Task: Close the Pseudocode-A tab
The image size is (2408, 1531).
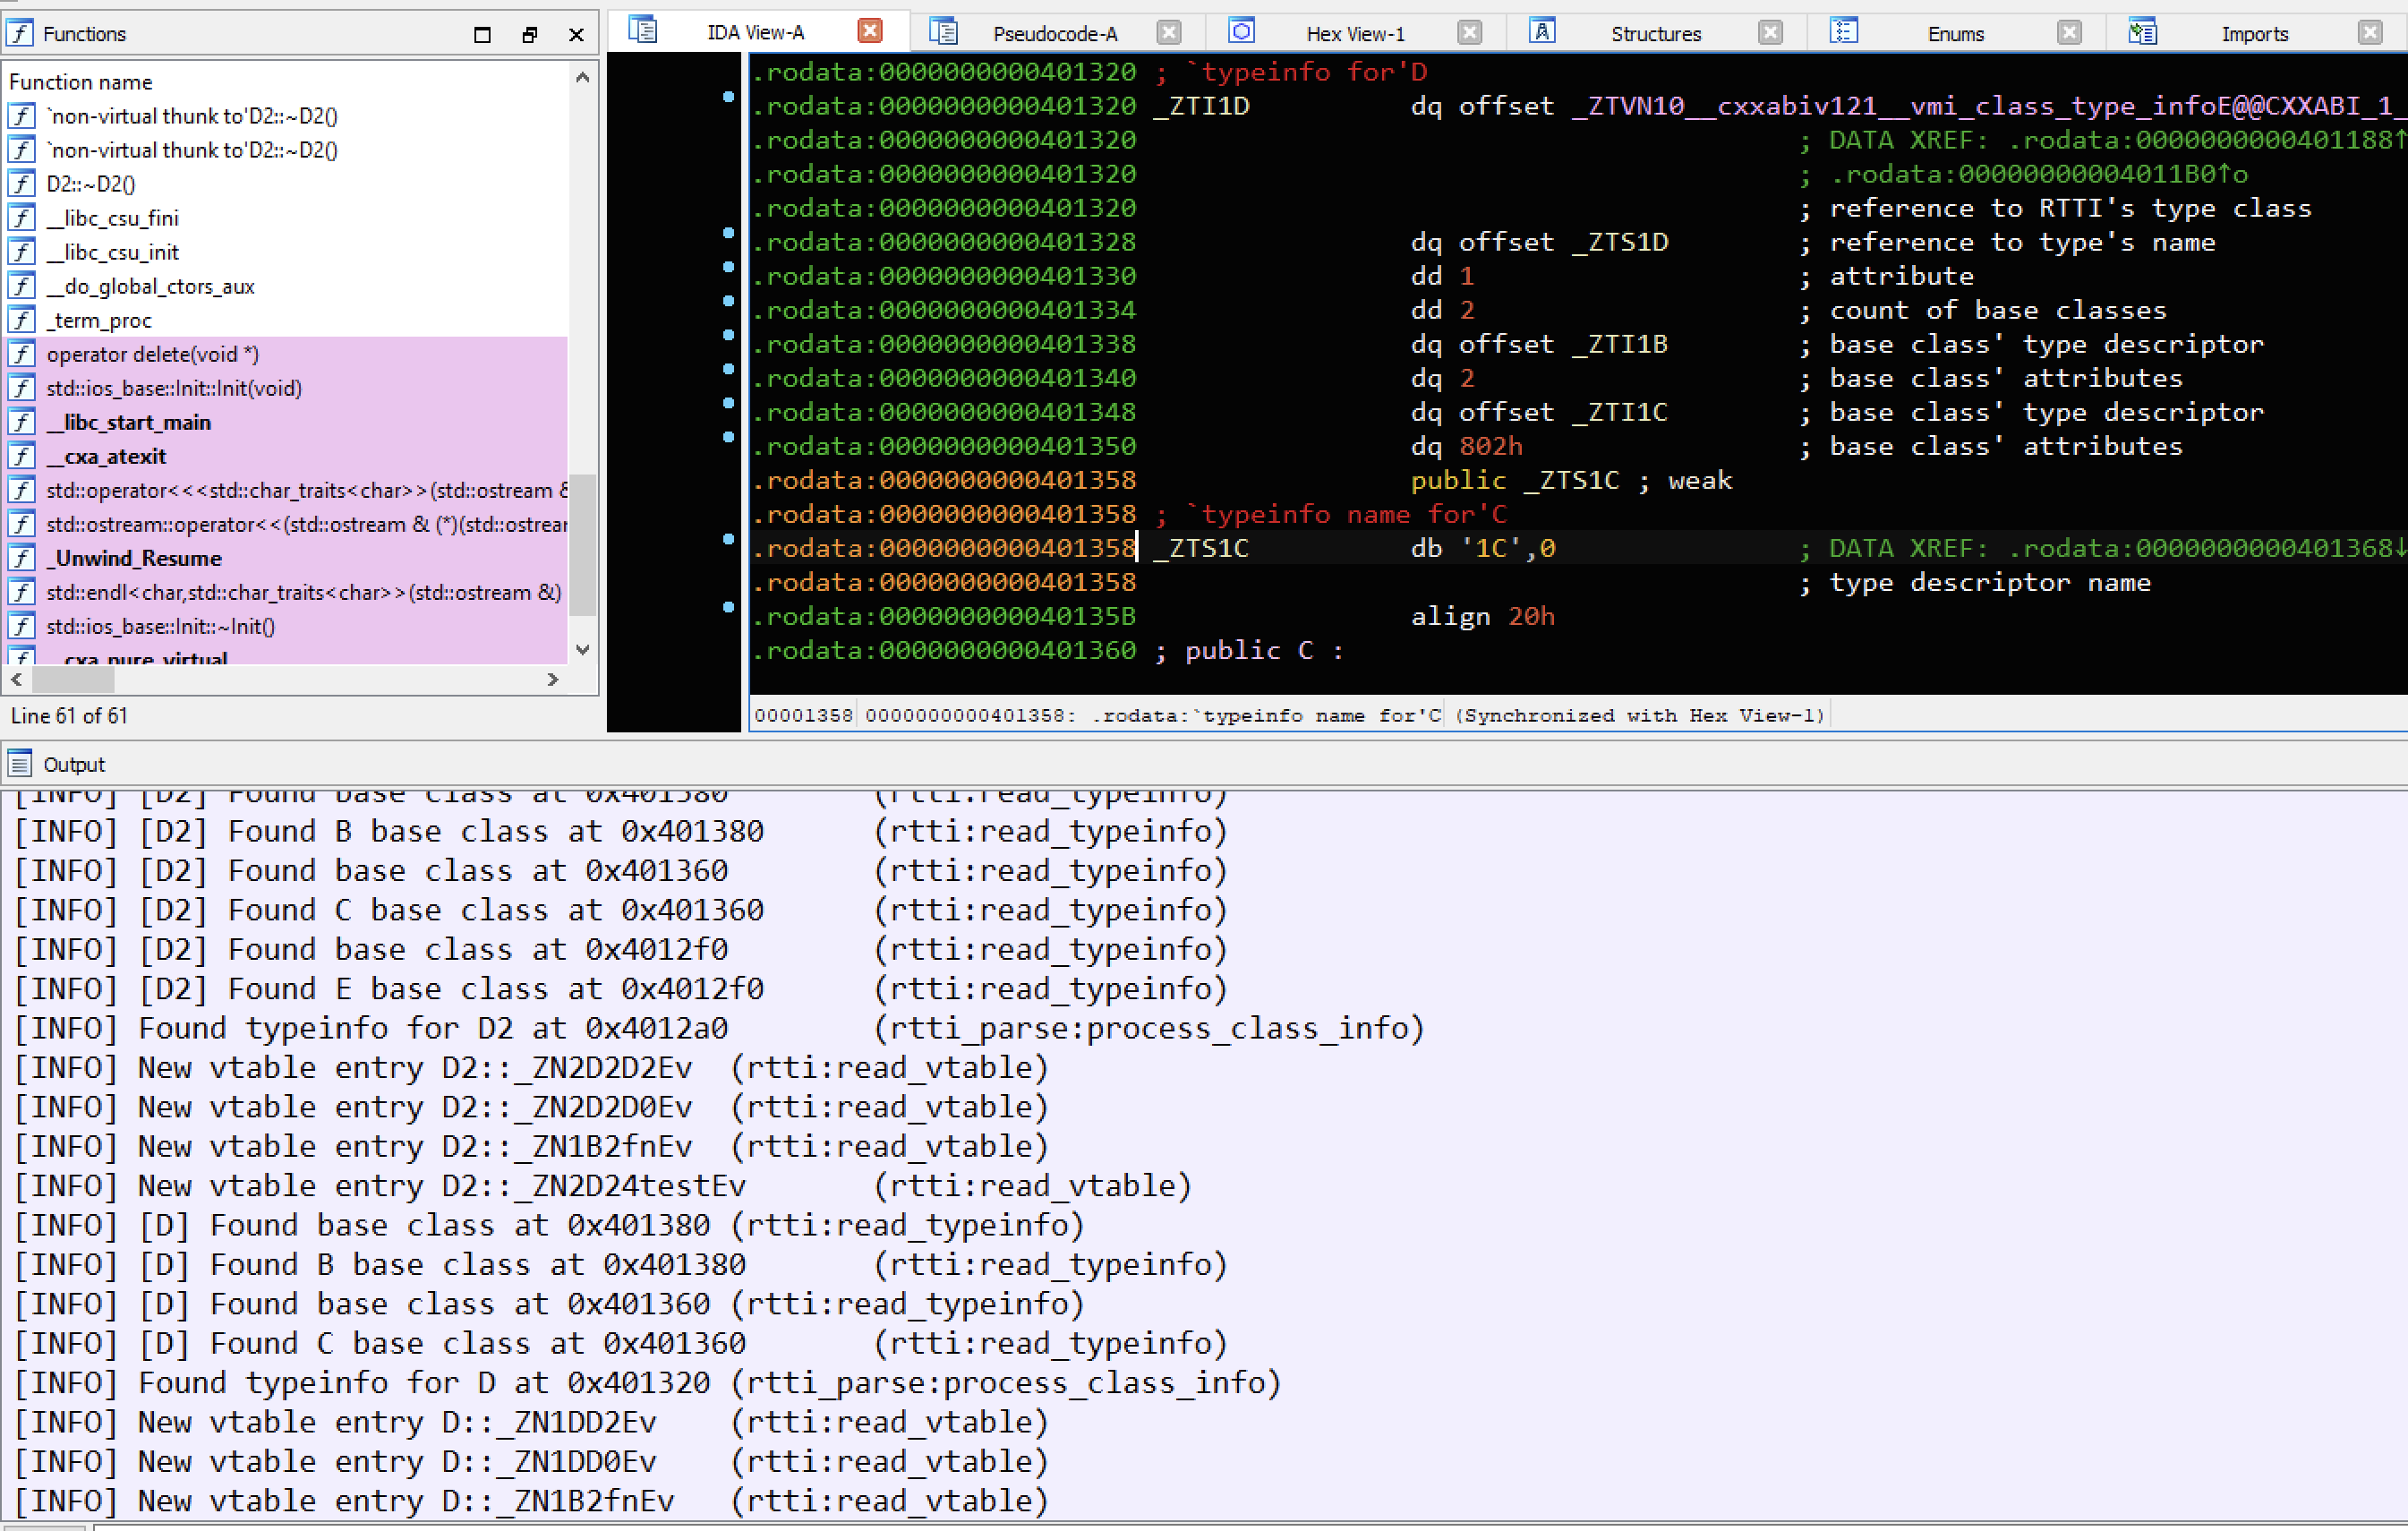Action: [x=1168, y=33]
